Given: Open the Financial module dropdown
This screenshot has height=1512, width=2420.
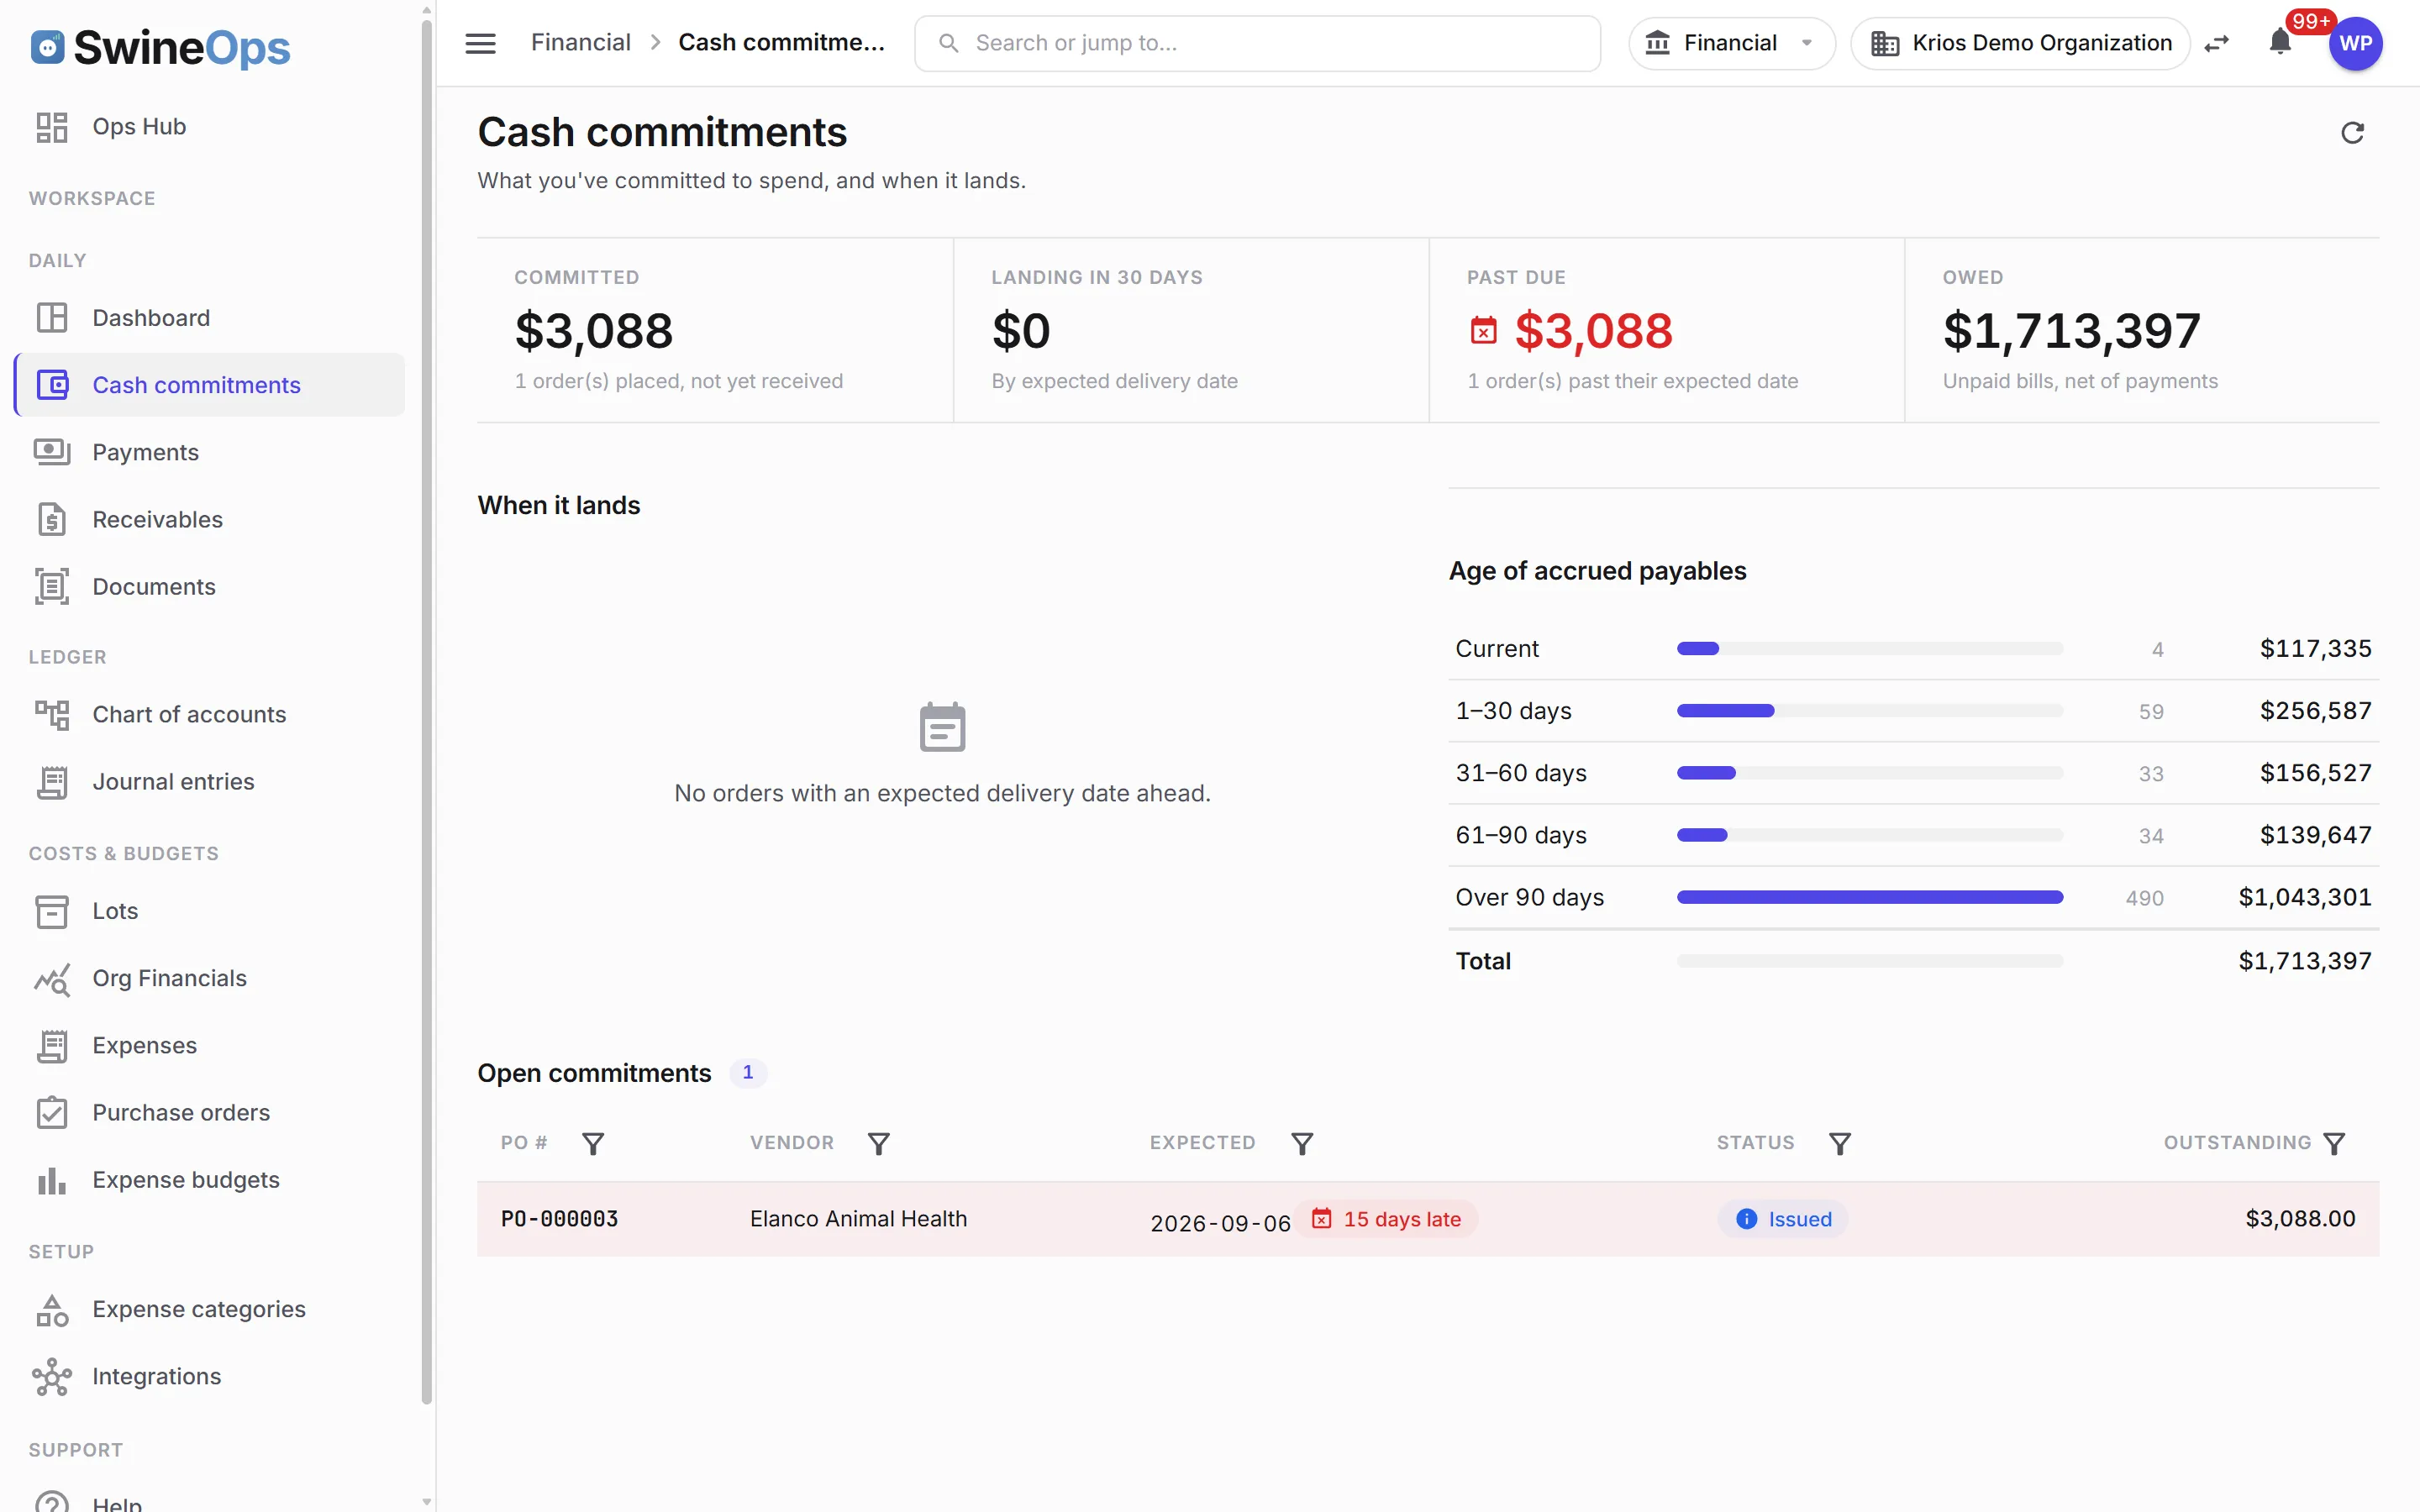Looking at the screenshot, I should tap(1731, 43).
